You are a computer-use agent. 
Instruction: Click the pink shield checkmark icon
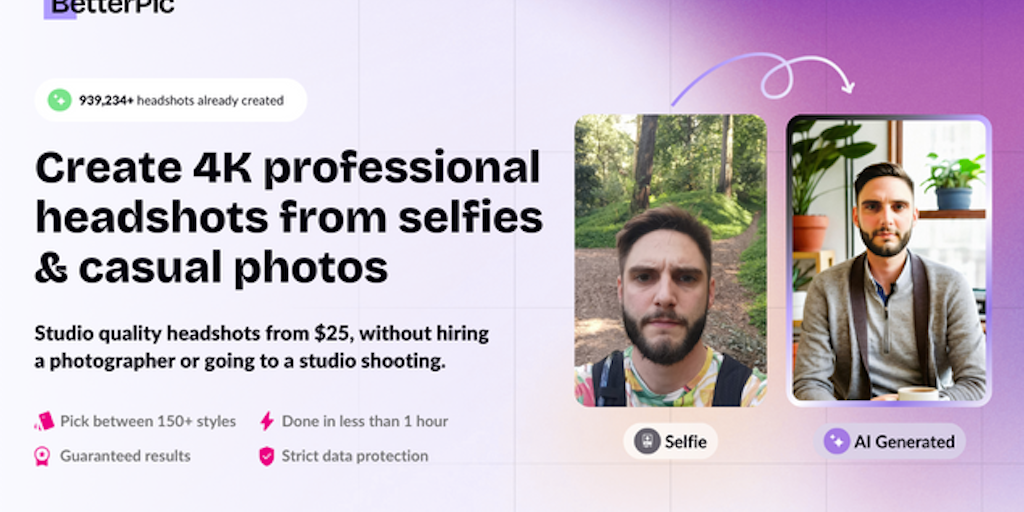[266, 456]
